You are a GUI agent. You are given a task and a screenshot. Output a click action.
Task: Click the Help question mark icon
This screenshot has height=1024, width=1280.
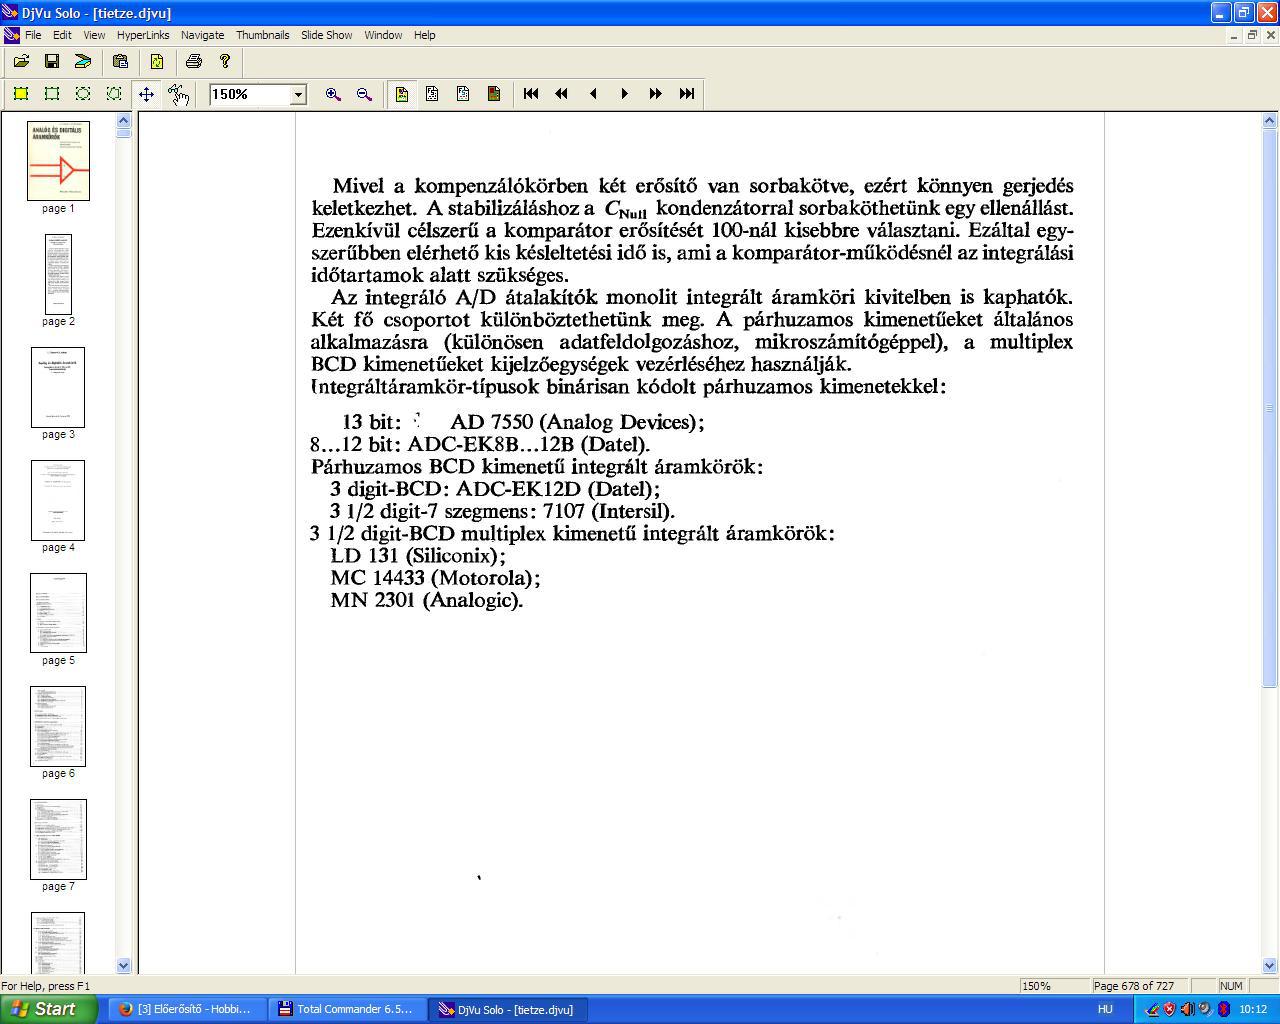click(x=225, y=62)
